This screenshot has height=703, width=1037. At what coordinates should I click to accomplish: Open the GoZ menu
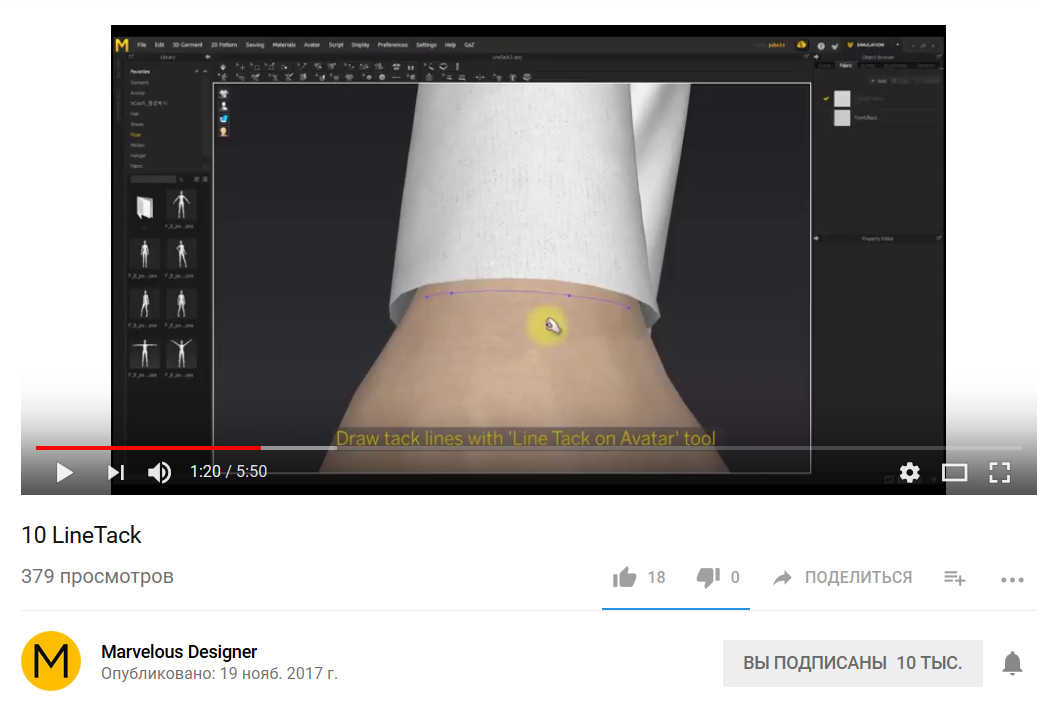(x=469, y=45)
